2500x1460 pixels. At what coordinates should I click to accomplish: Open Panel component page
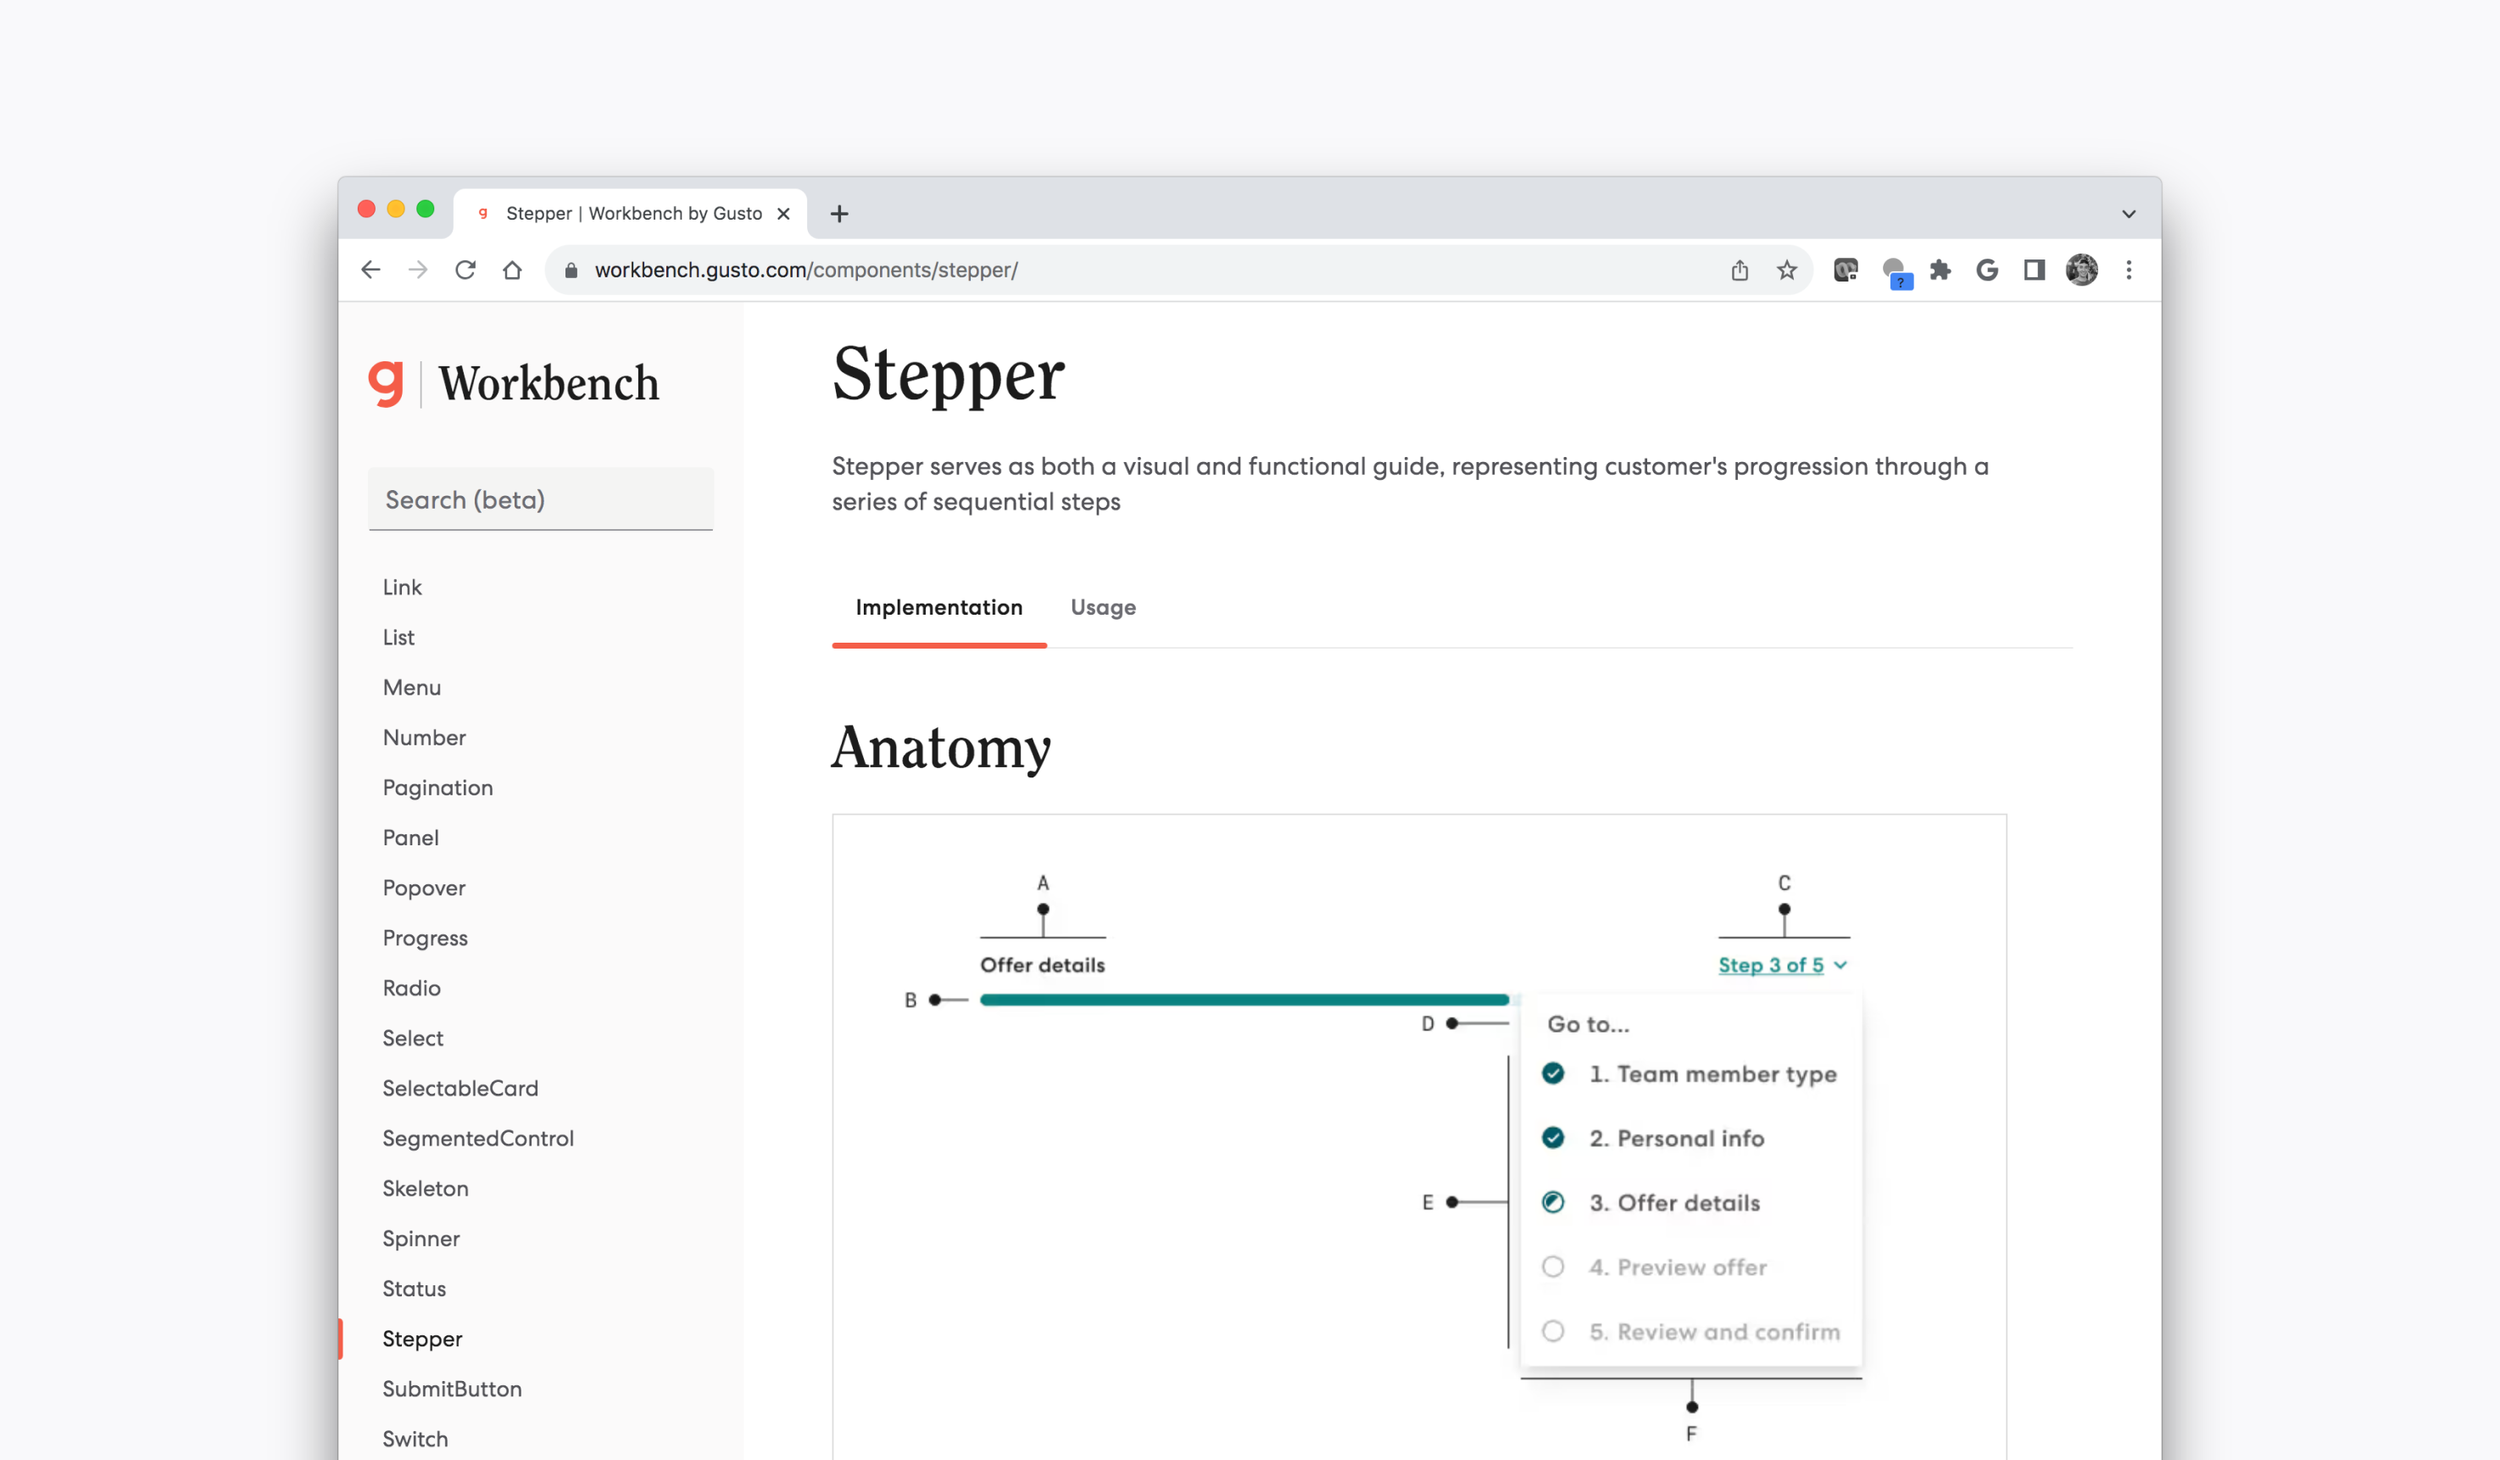410,837
